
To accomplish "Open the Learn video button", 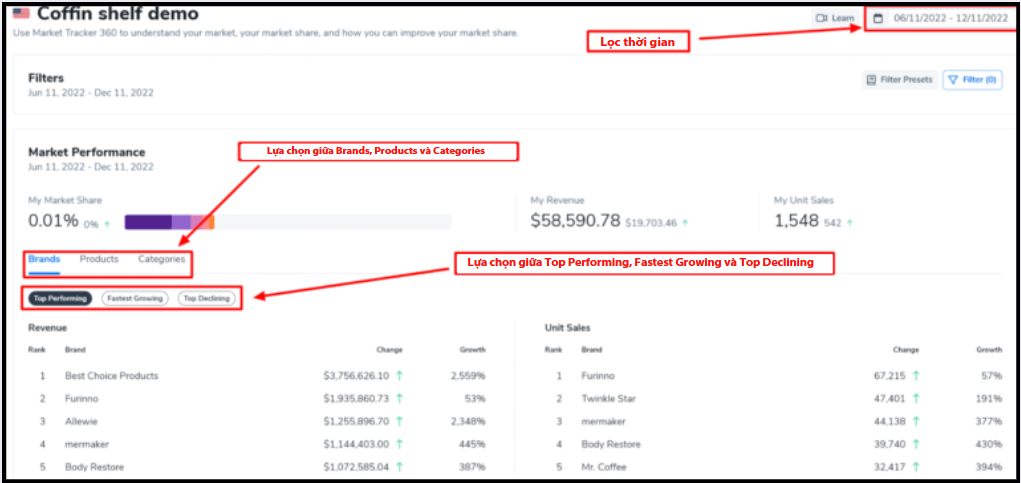I will point(835,18).
